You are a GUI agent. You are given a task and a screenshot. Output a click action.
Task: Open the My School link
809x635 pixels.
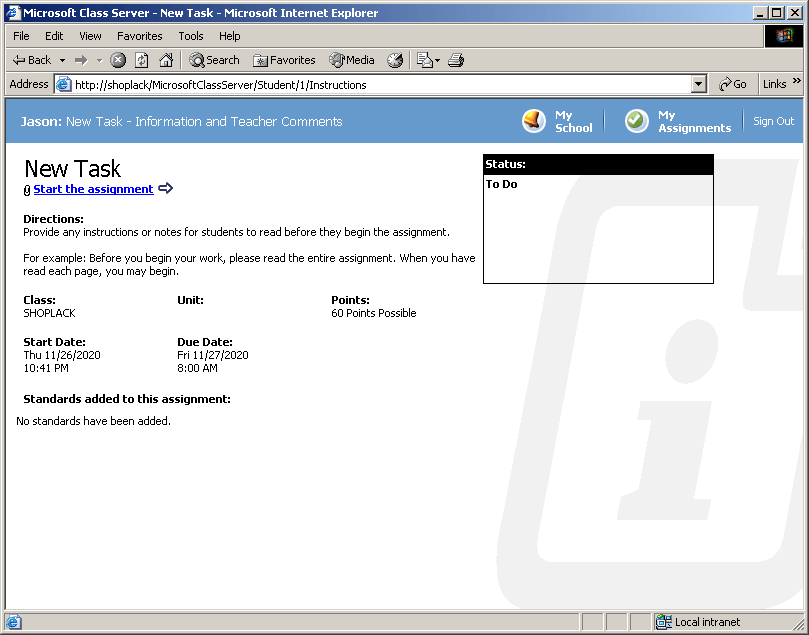pos(573,121)
